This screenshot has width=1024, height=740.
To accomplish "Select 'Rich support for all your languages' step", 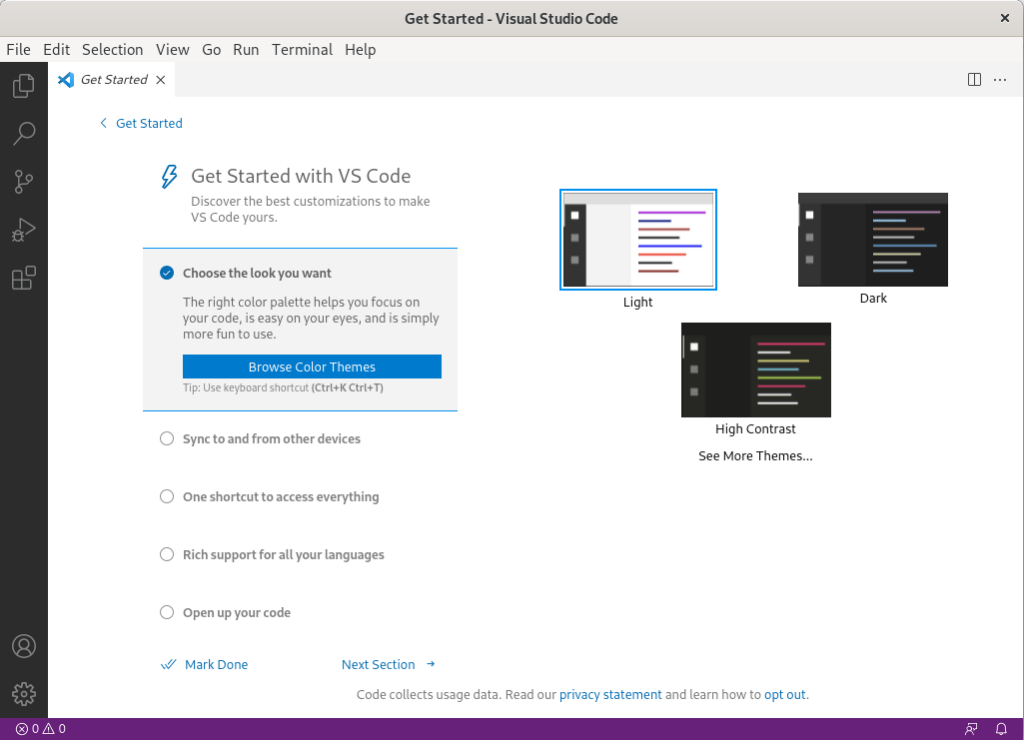I will [x=283, y=555].
